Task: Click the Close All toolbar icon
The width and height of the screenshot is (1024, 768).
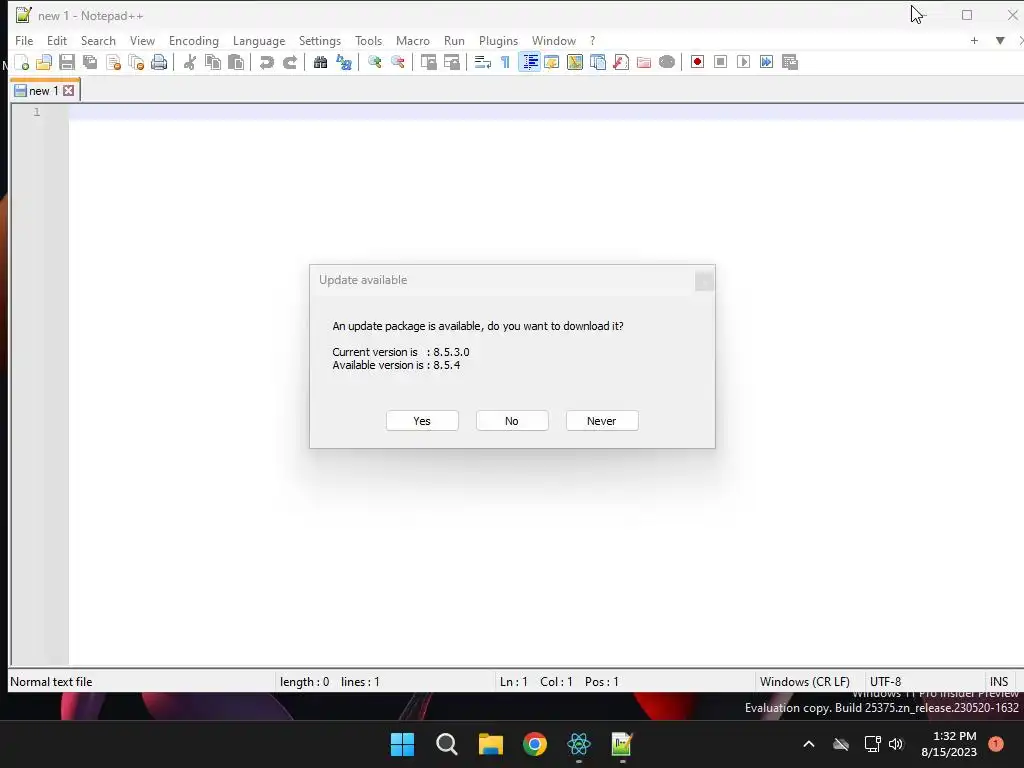Action: pyautogui.click(x=136, y=62)
